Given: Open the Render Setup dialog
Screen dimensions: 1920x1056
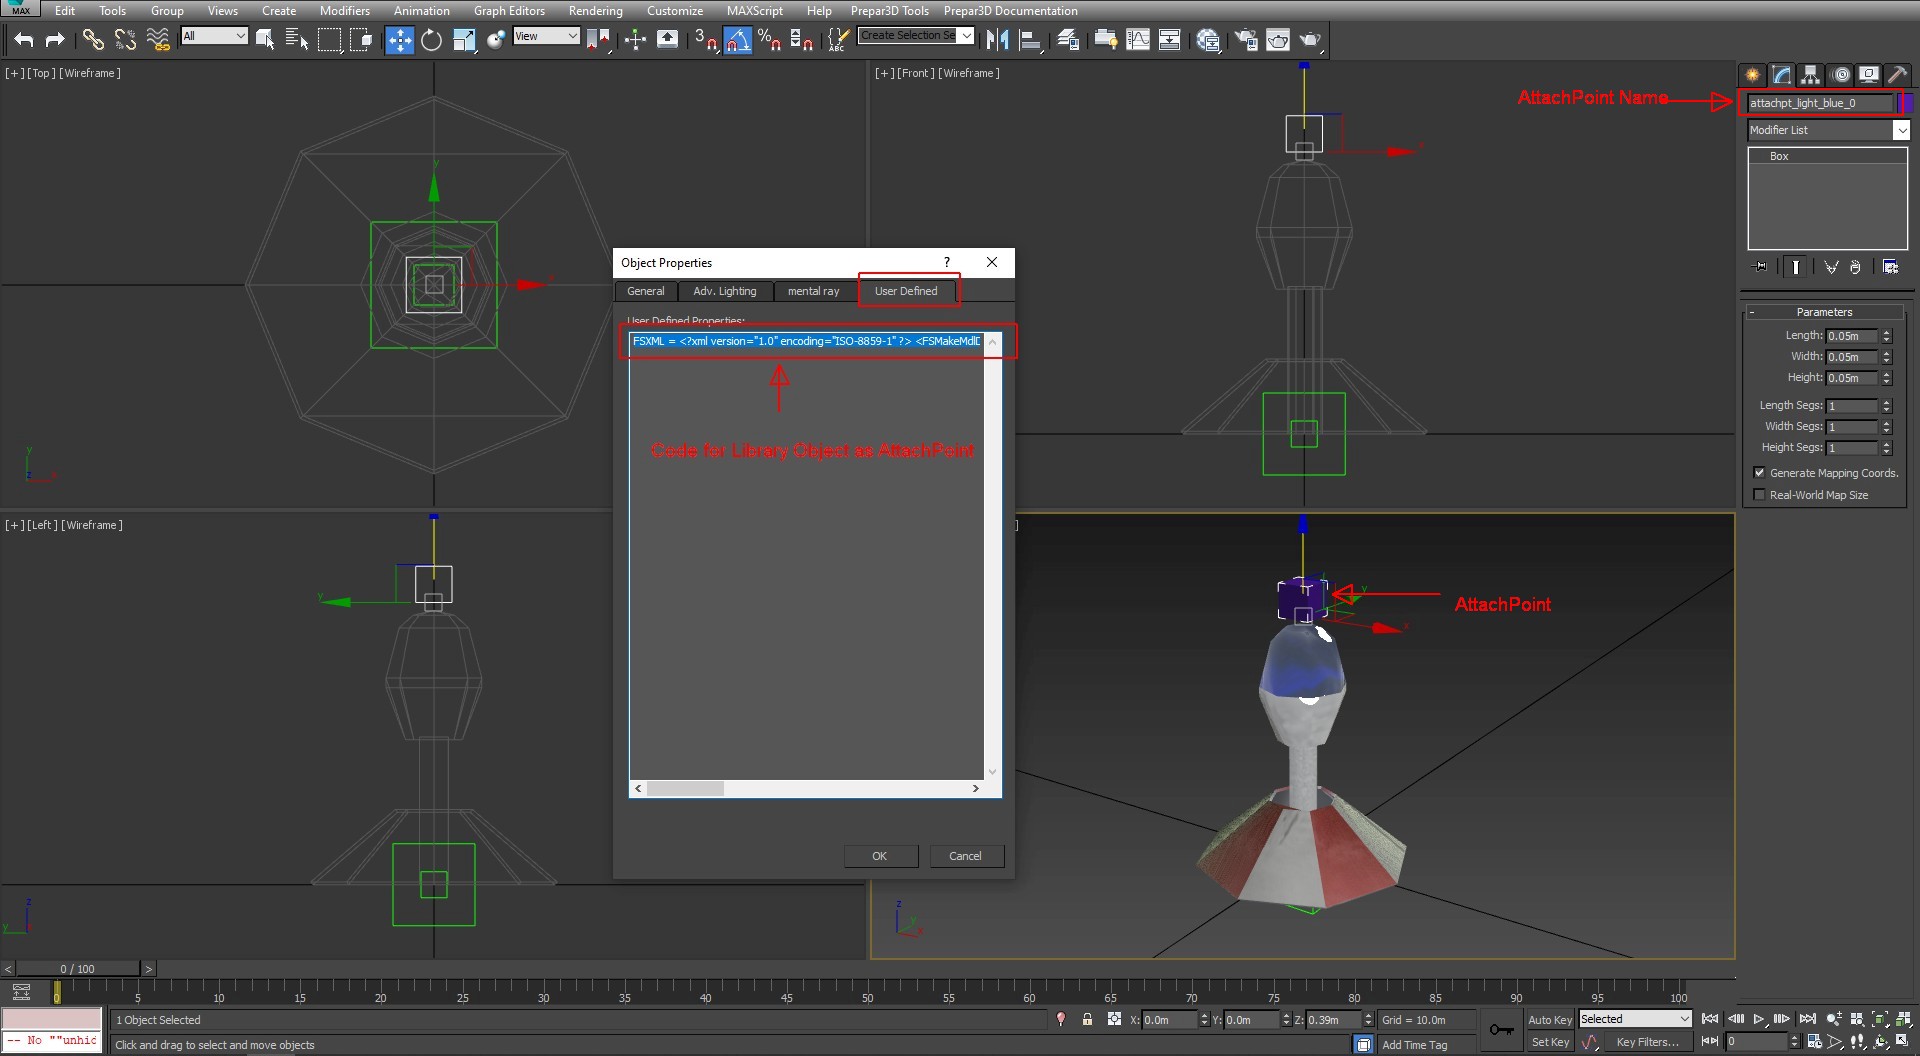Looking at the screenshot, I should [x=1246, y=40].
